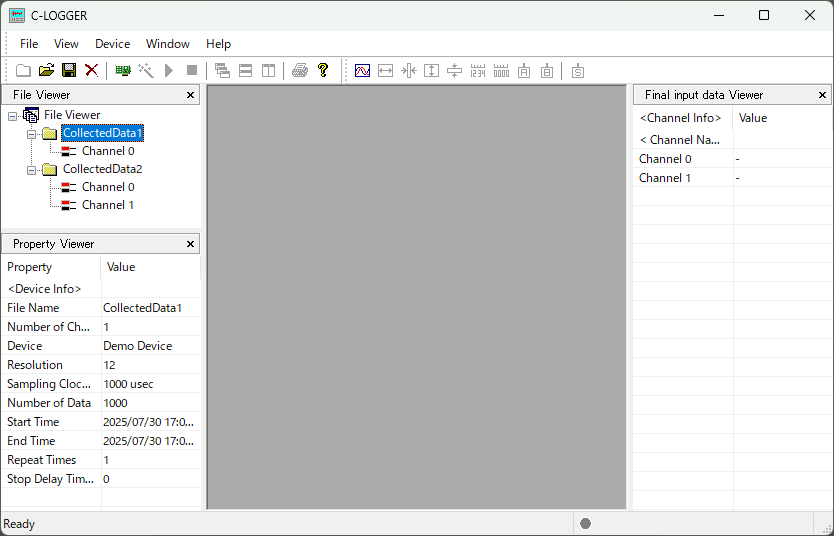Open the Device menu

point(112,44)
